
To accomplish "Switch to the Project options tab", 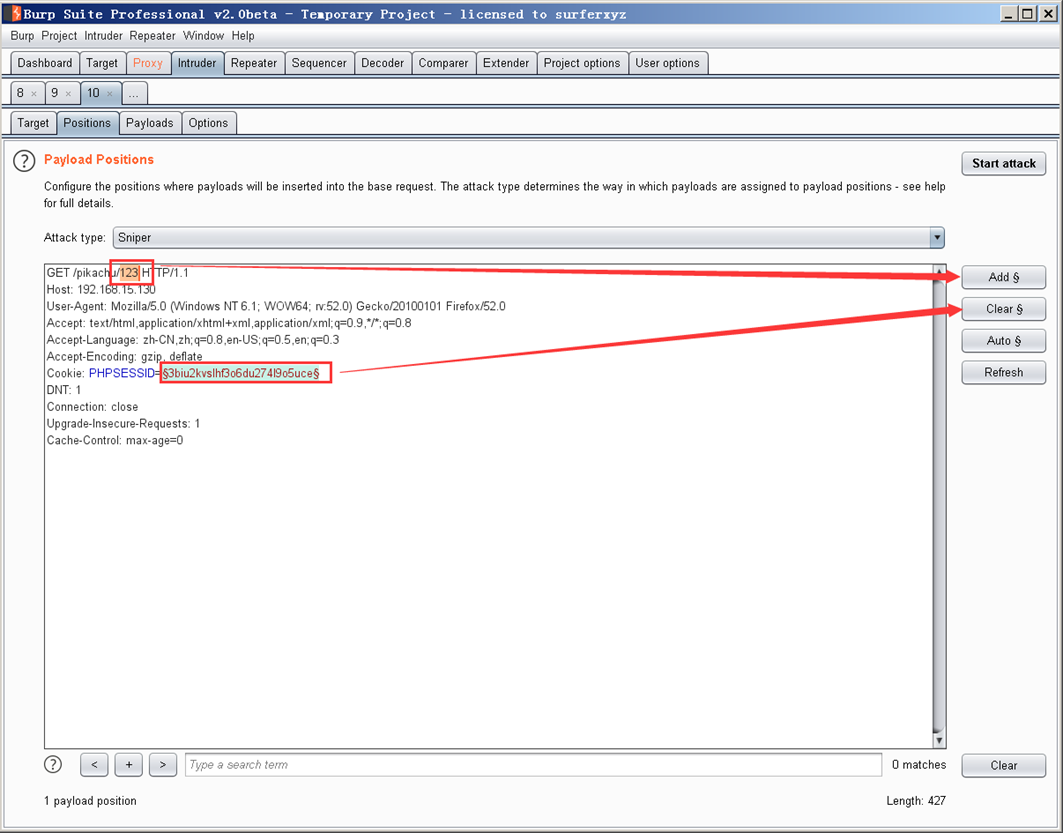I will 582,63.
